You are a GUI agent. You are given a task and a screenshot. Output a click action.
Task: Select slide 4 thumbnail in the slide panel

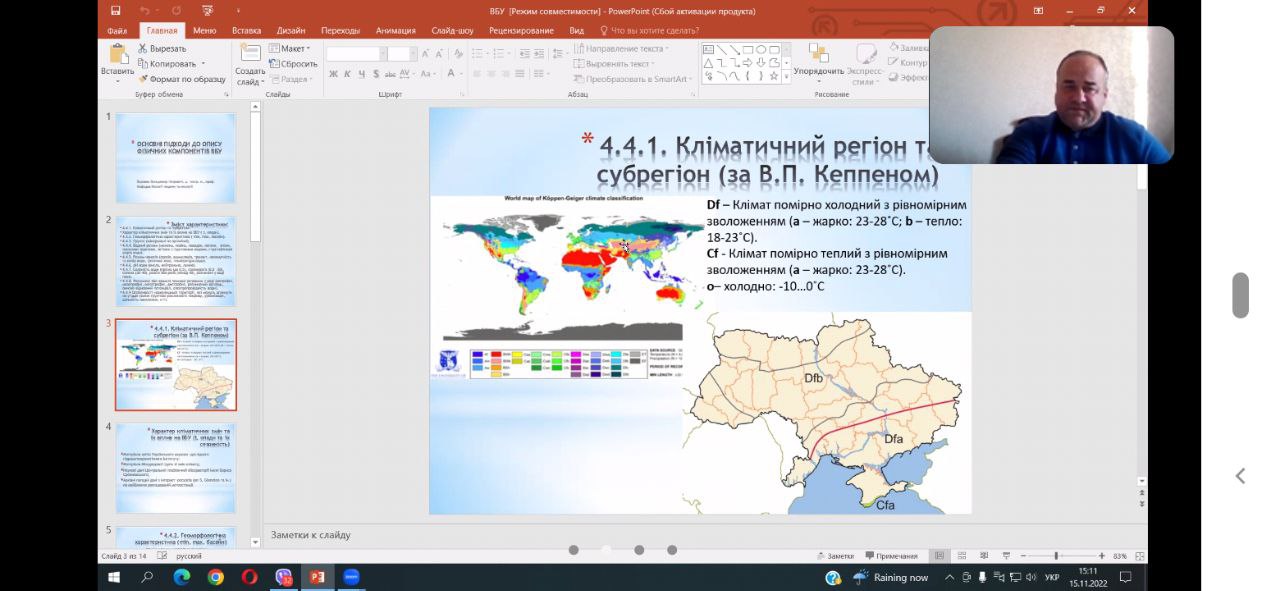click(x=176, y=468)
